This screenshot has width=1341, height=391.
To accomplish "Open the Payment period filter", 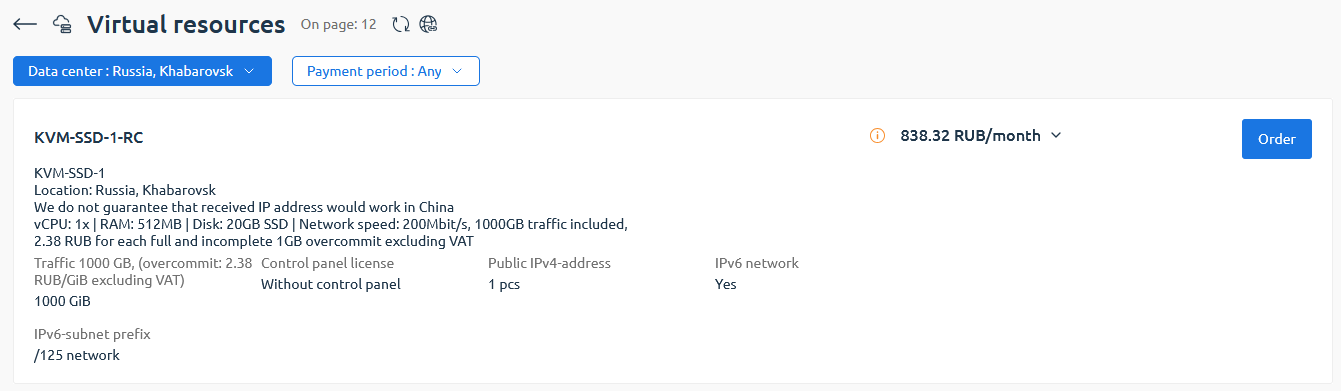I will (x=385, y=71).
